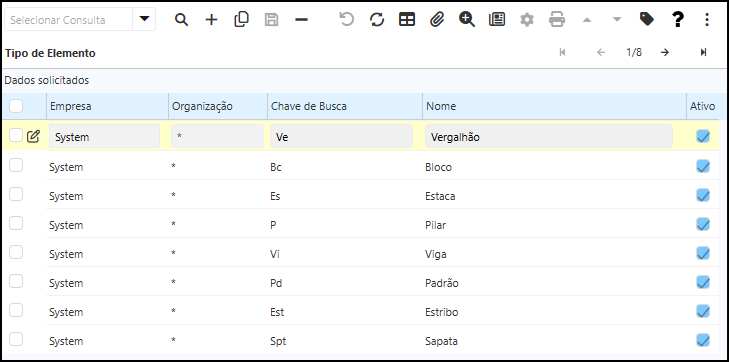Open attachments with the paperclip icon
729x362 pixels.
pos(437,20)
